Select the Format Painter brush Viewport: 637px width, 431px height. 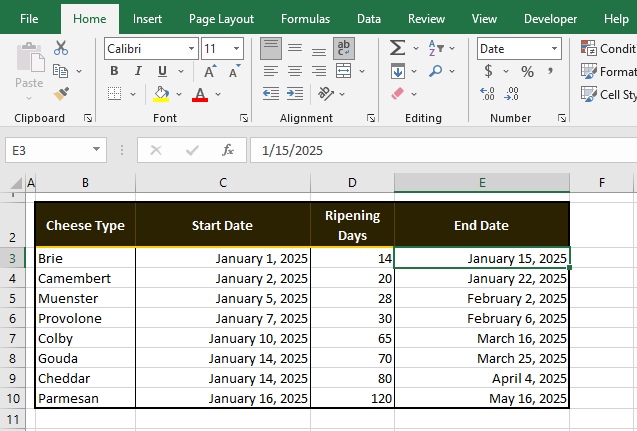tap(61, 94)
